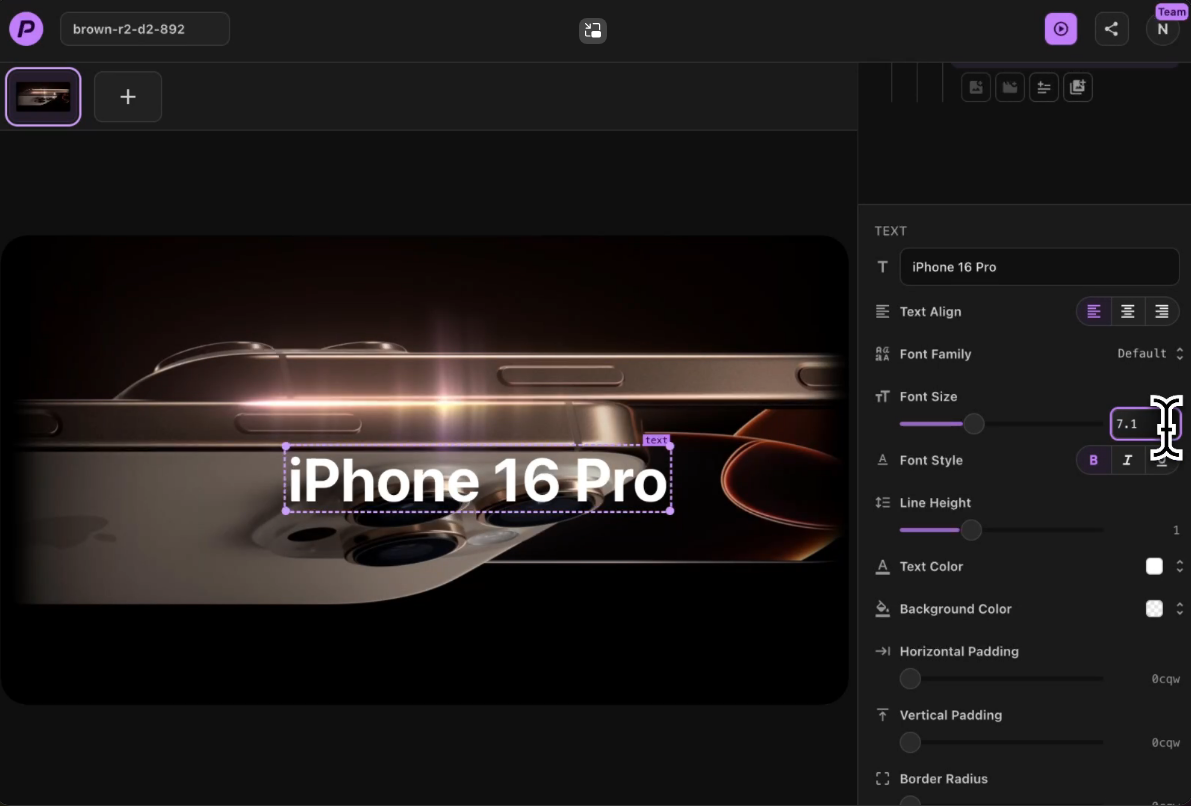Click the add text element icon
This screenshot has width=1191, height=806.
coord(1044,87)
